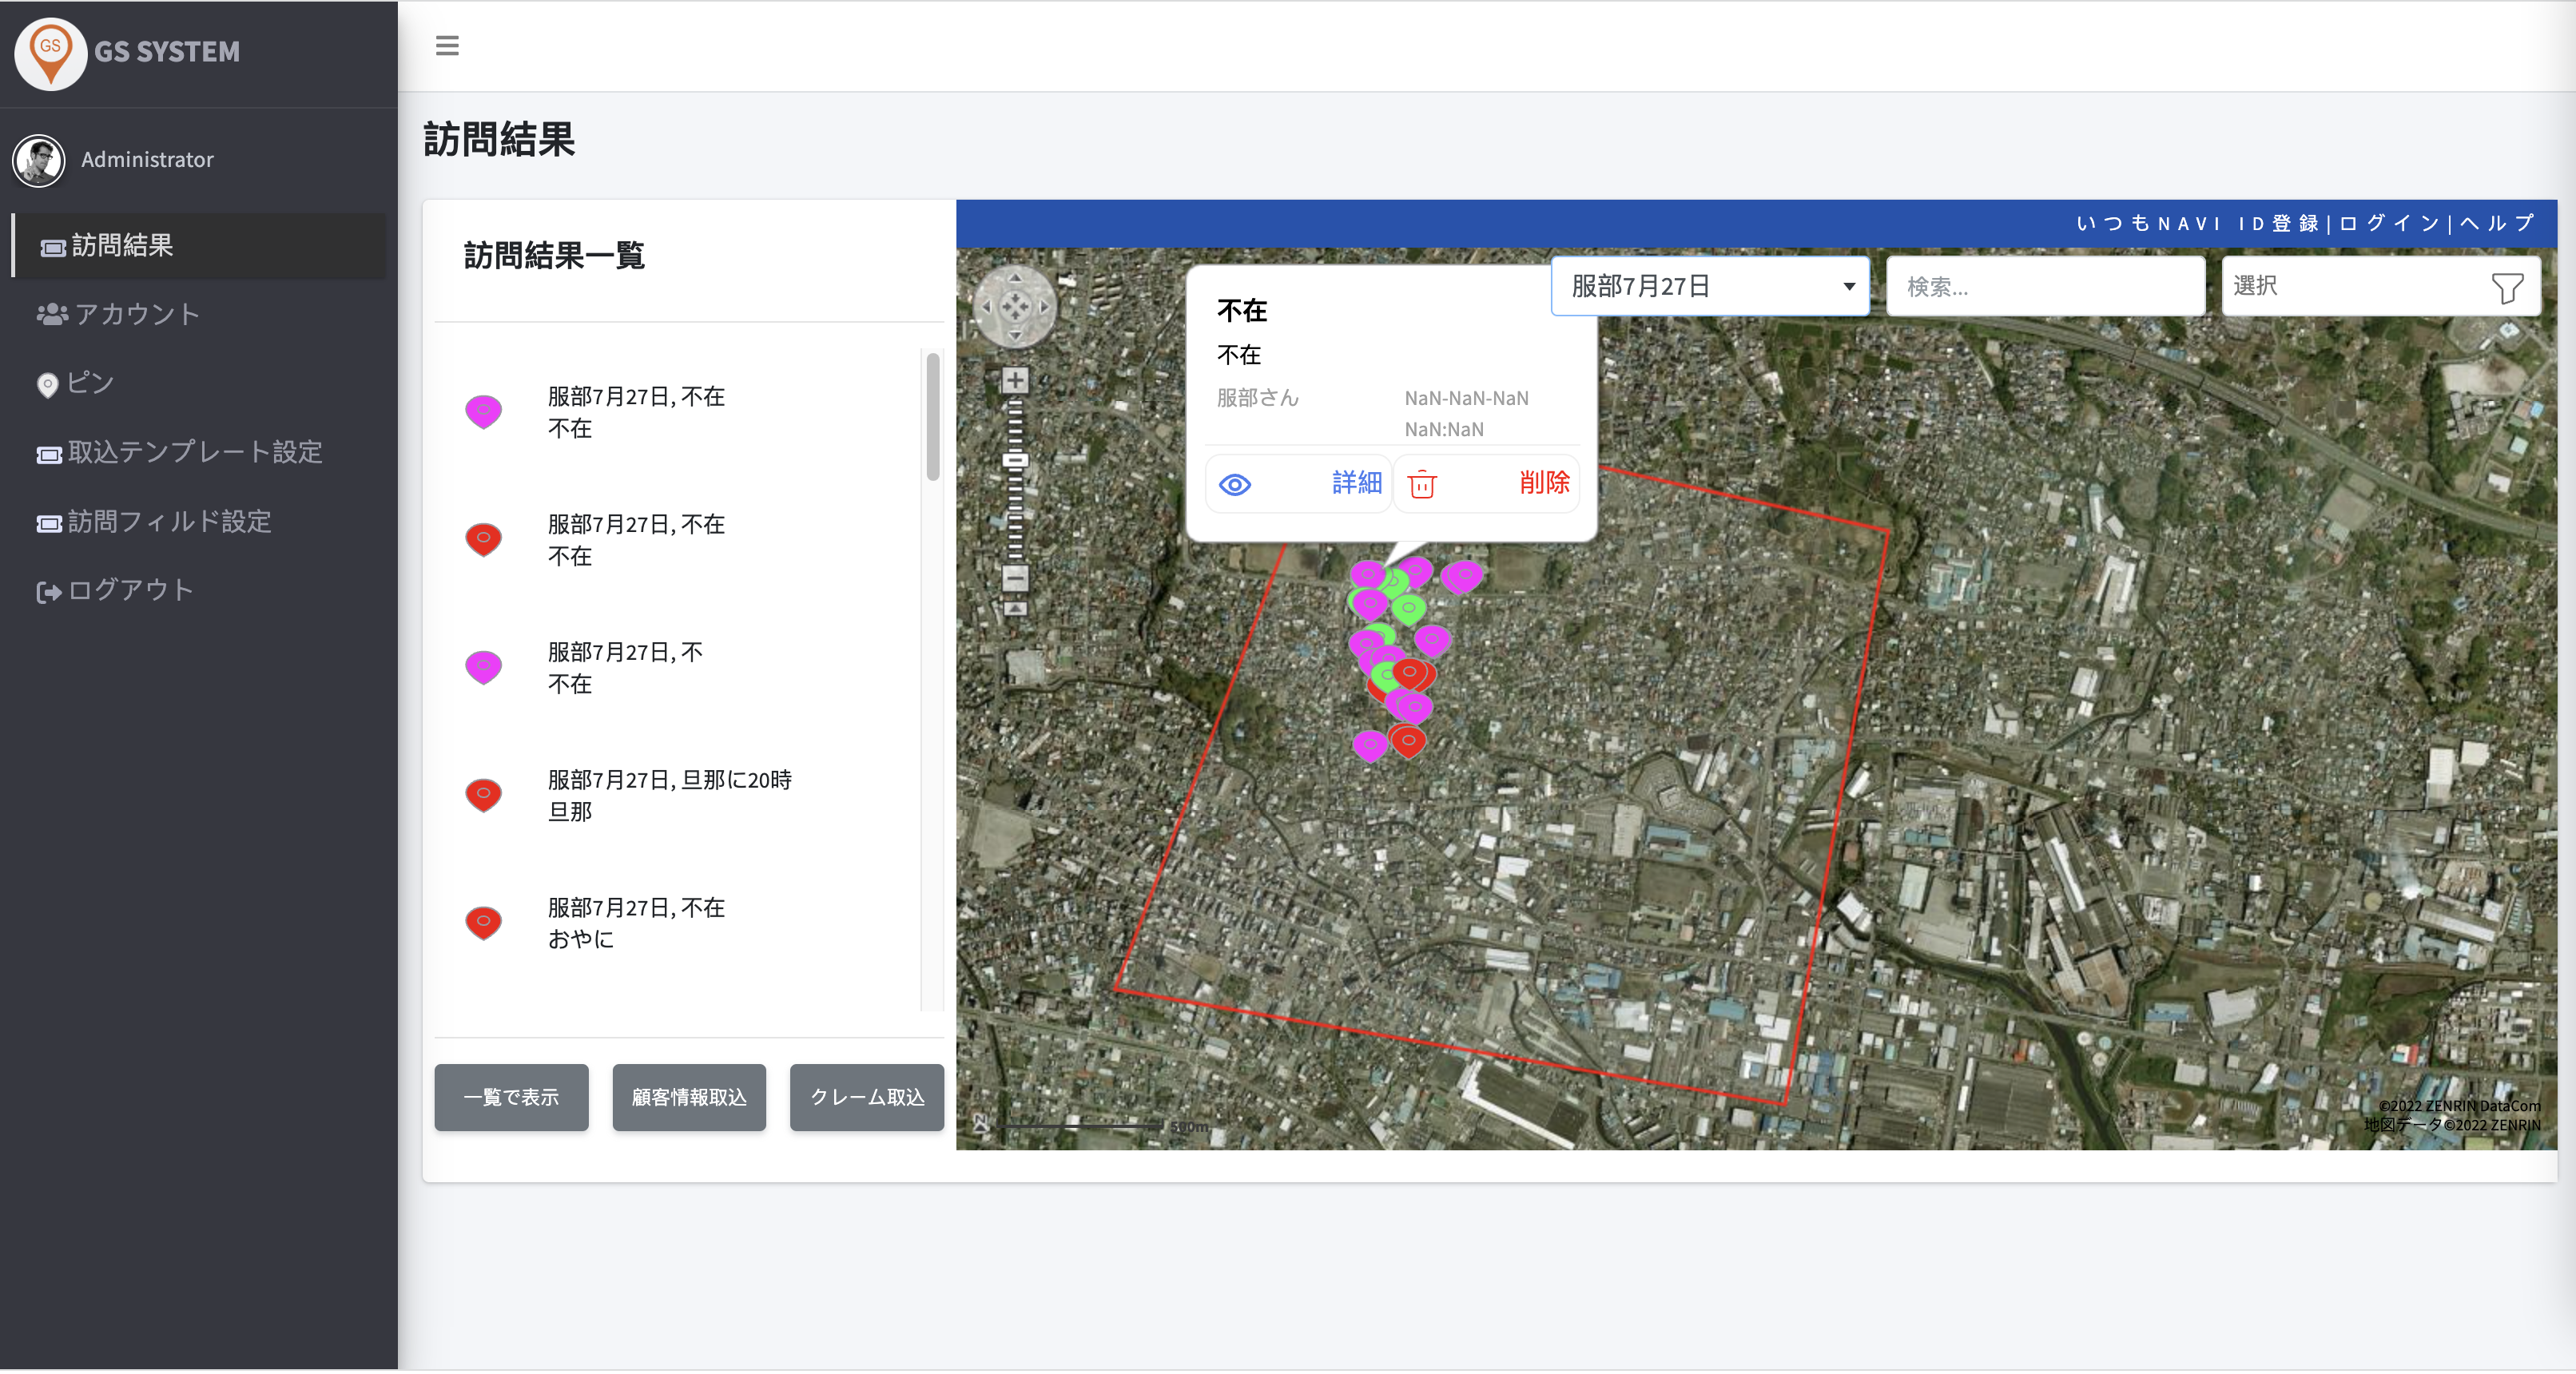Click the map zoom in plus icon

tap(1015, 380)
